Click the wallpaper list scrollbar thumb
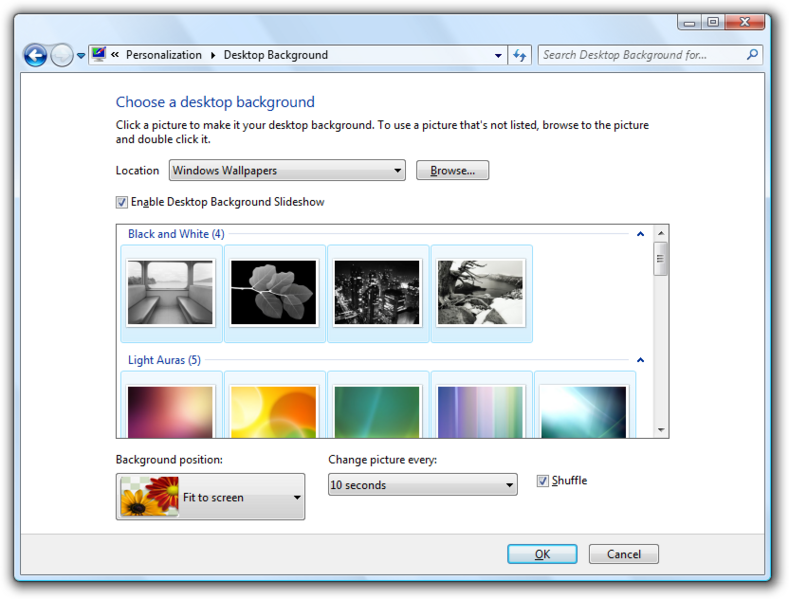Viewport: 789px width, 599px height. coord(661,259)
